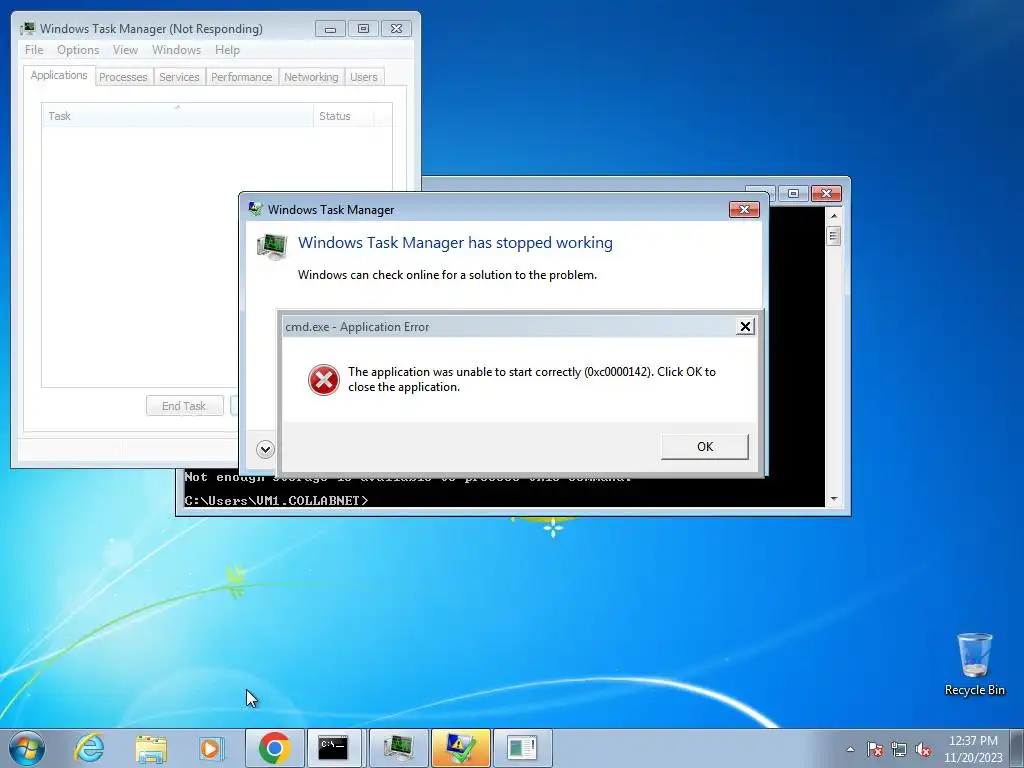1024x768 pixels.
Task: Click the muted volume tray icon
Action: tap(923, 749)
